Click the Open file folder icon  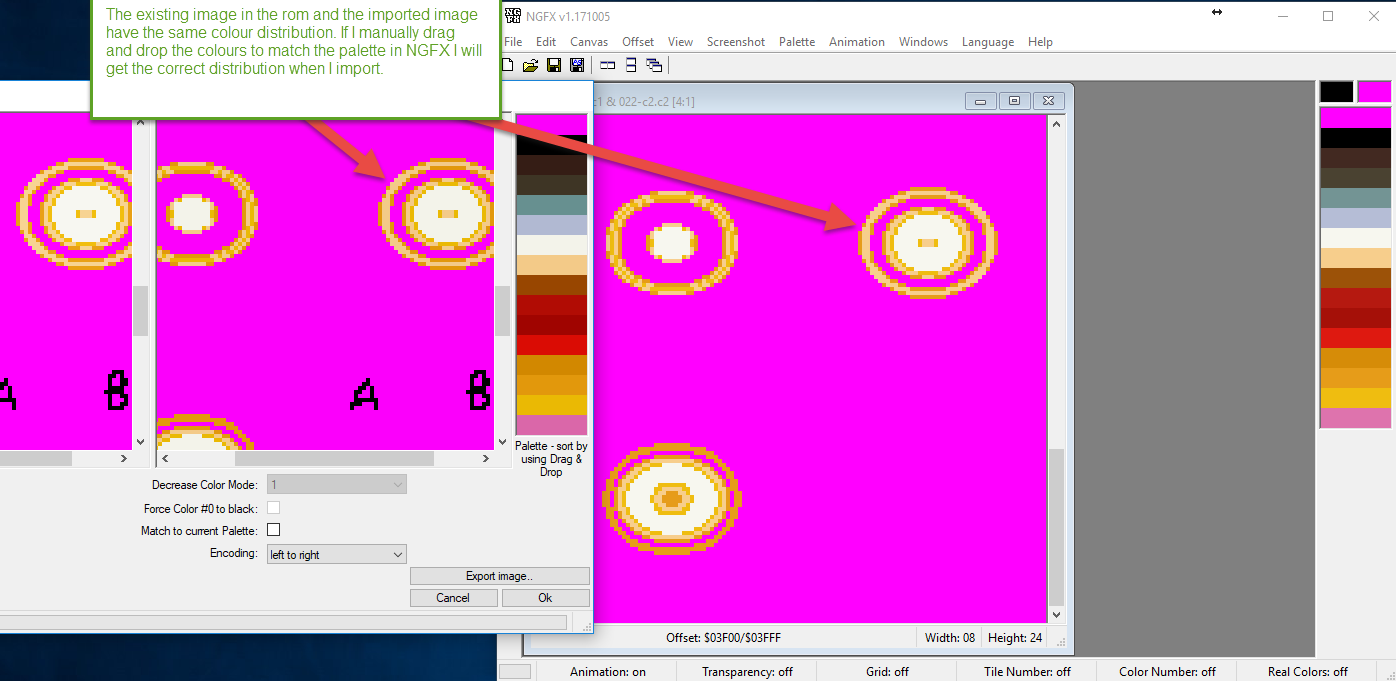click(530, 66)
